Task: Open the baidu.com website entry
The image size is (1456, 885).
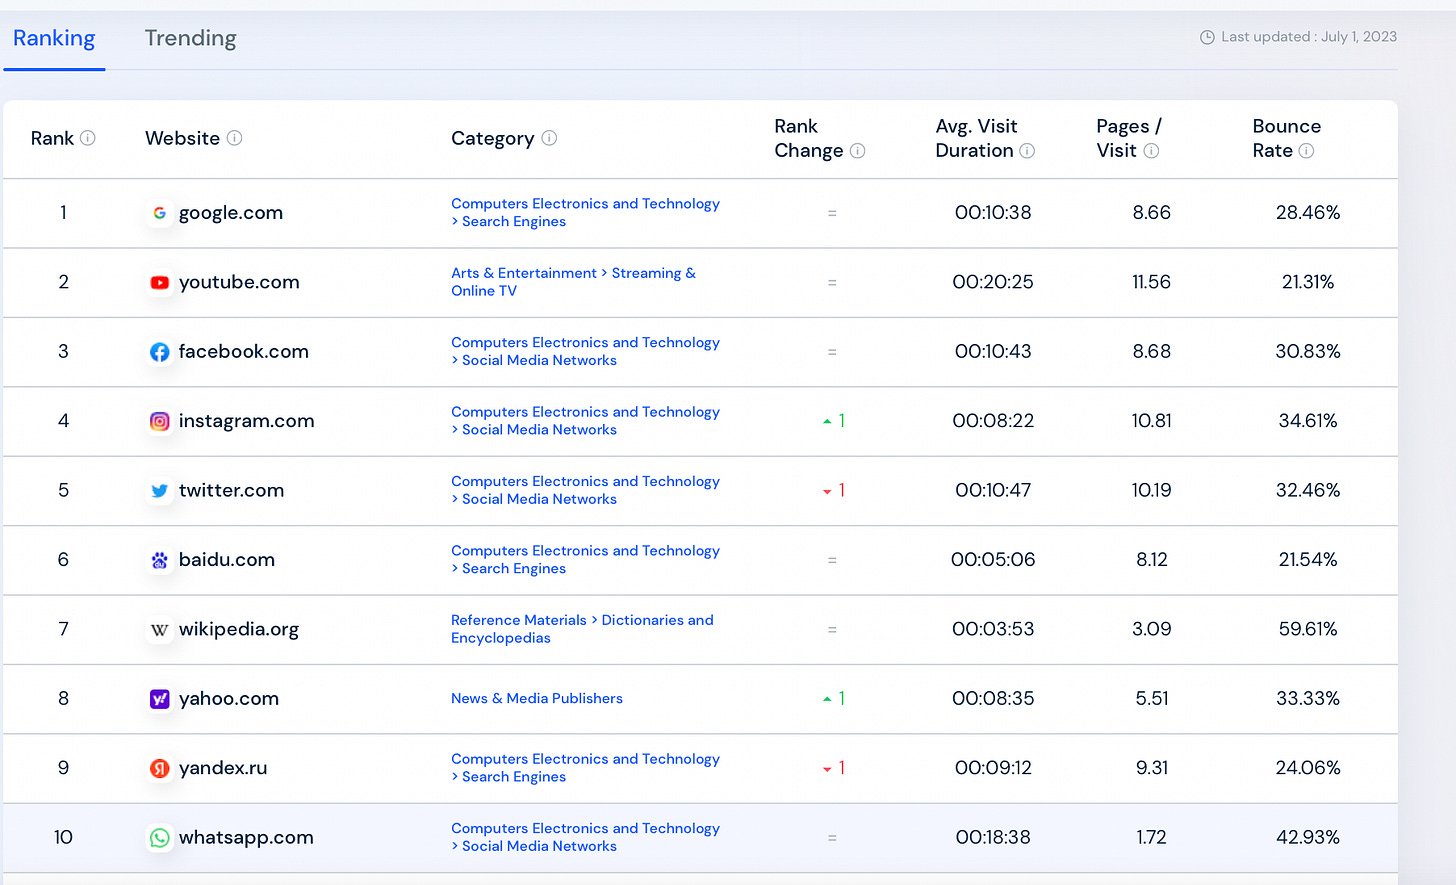Action: pyautogui.click(x=226, y=560)
